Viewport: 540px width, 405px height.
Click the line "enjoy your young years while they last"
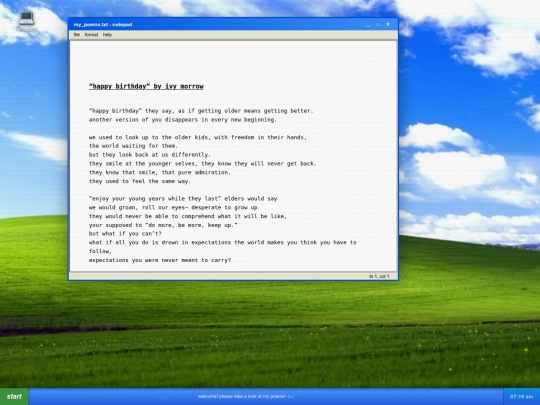coord(183,199)
